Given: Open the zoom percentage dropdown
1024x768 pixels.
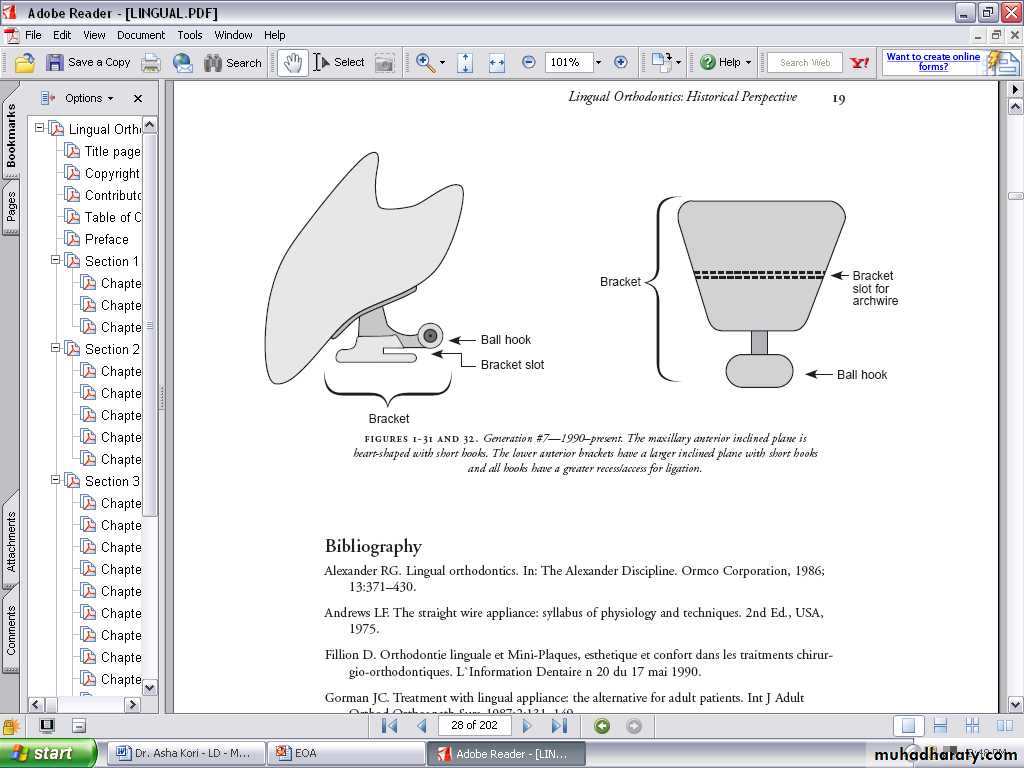Looking at the screenshot, I should (x=598, y=63).
